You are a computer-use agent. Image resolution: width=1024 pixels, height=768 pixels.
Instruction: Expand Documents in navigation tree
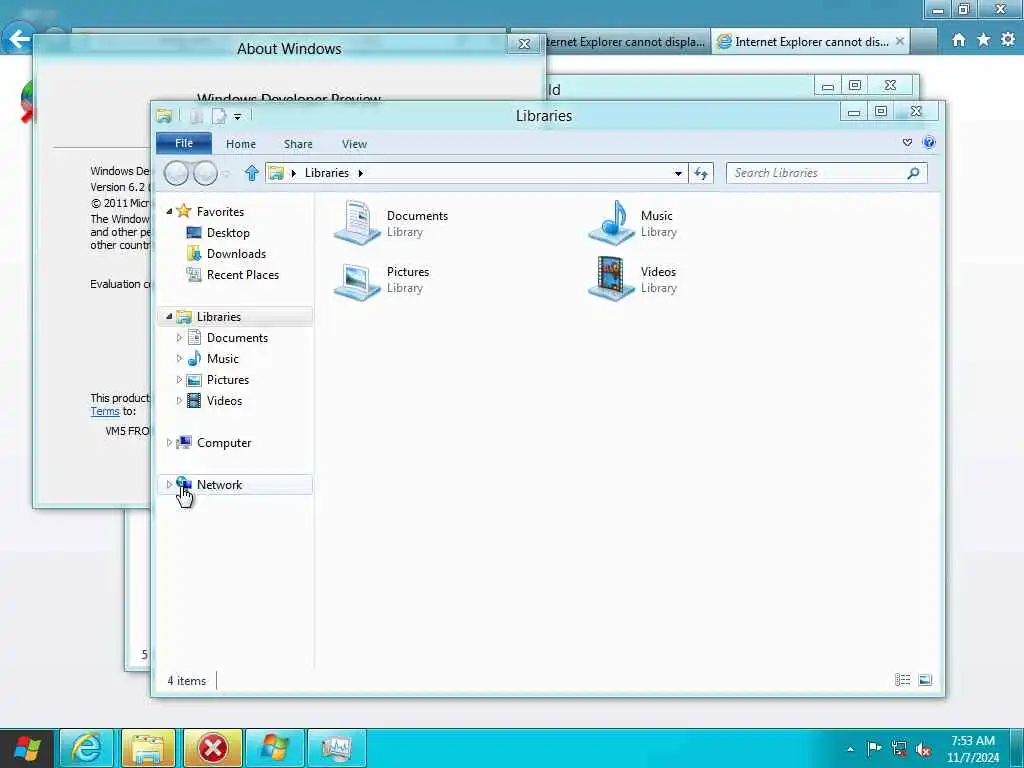point(179,338)
